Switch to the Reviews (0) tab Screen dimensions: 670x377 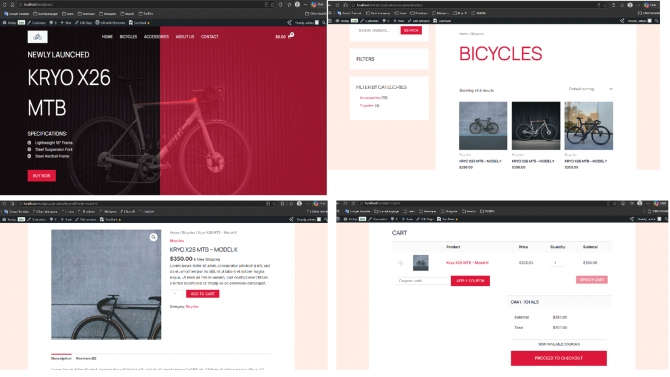coord(86,358)
